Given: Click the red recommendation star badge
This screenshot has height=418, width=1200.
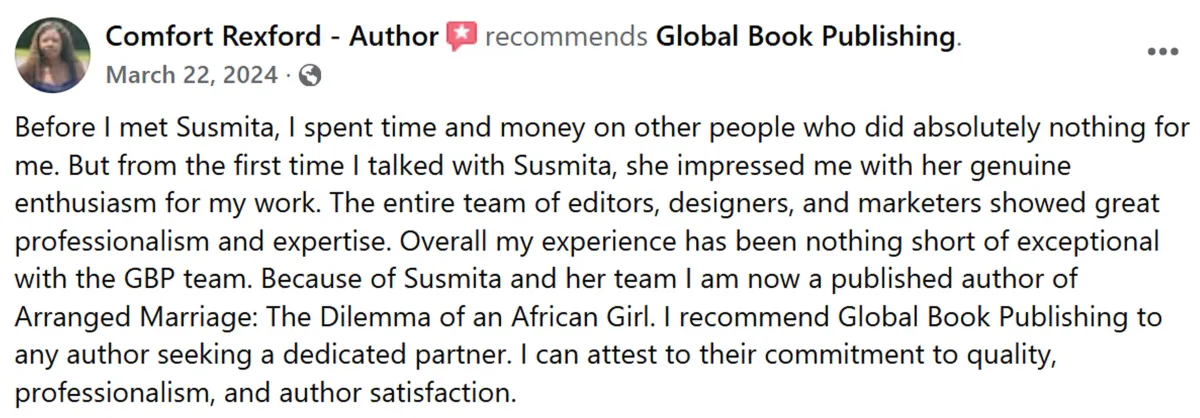Looking at the screenshot, I should [x=461, y=37].
